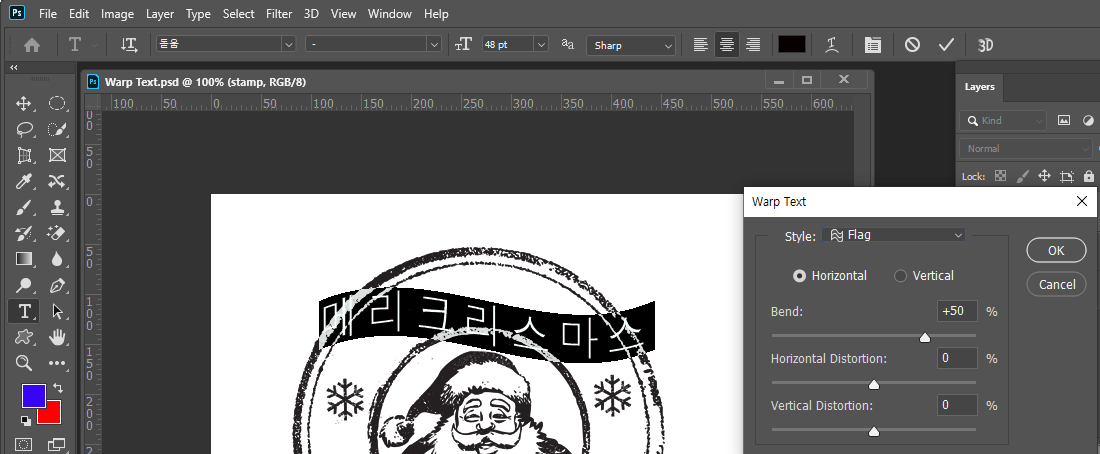The height and width of the screenshot is (454, 1100).
Task: Open the Normal blend mode dropdown
Action: (x=1026, y=149)
